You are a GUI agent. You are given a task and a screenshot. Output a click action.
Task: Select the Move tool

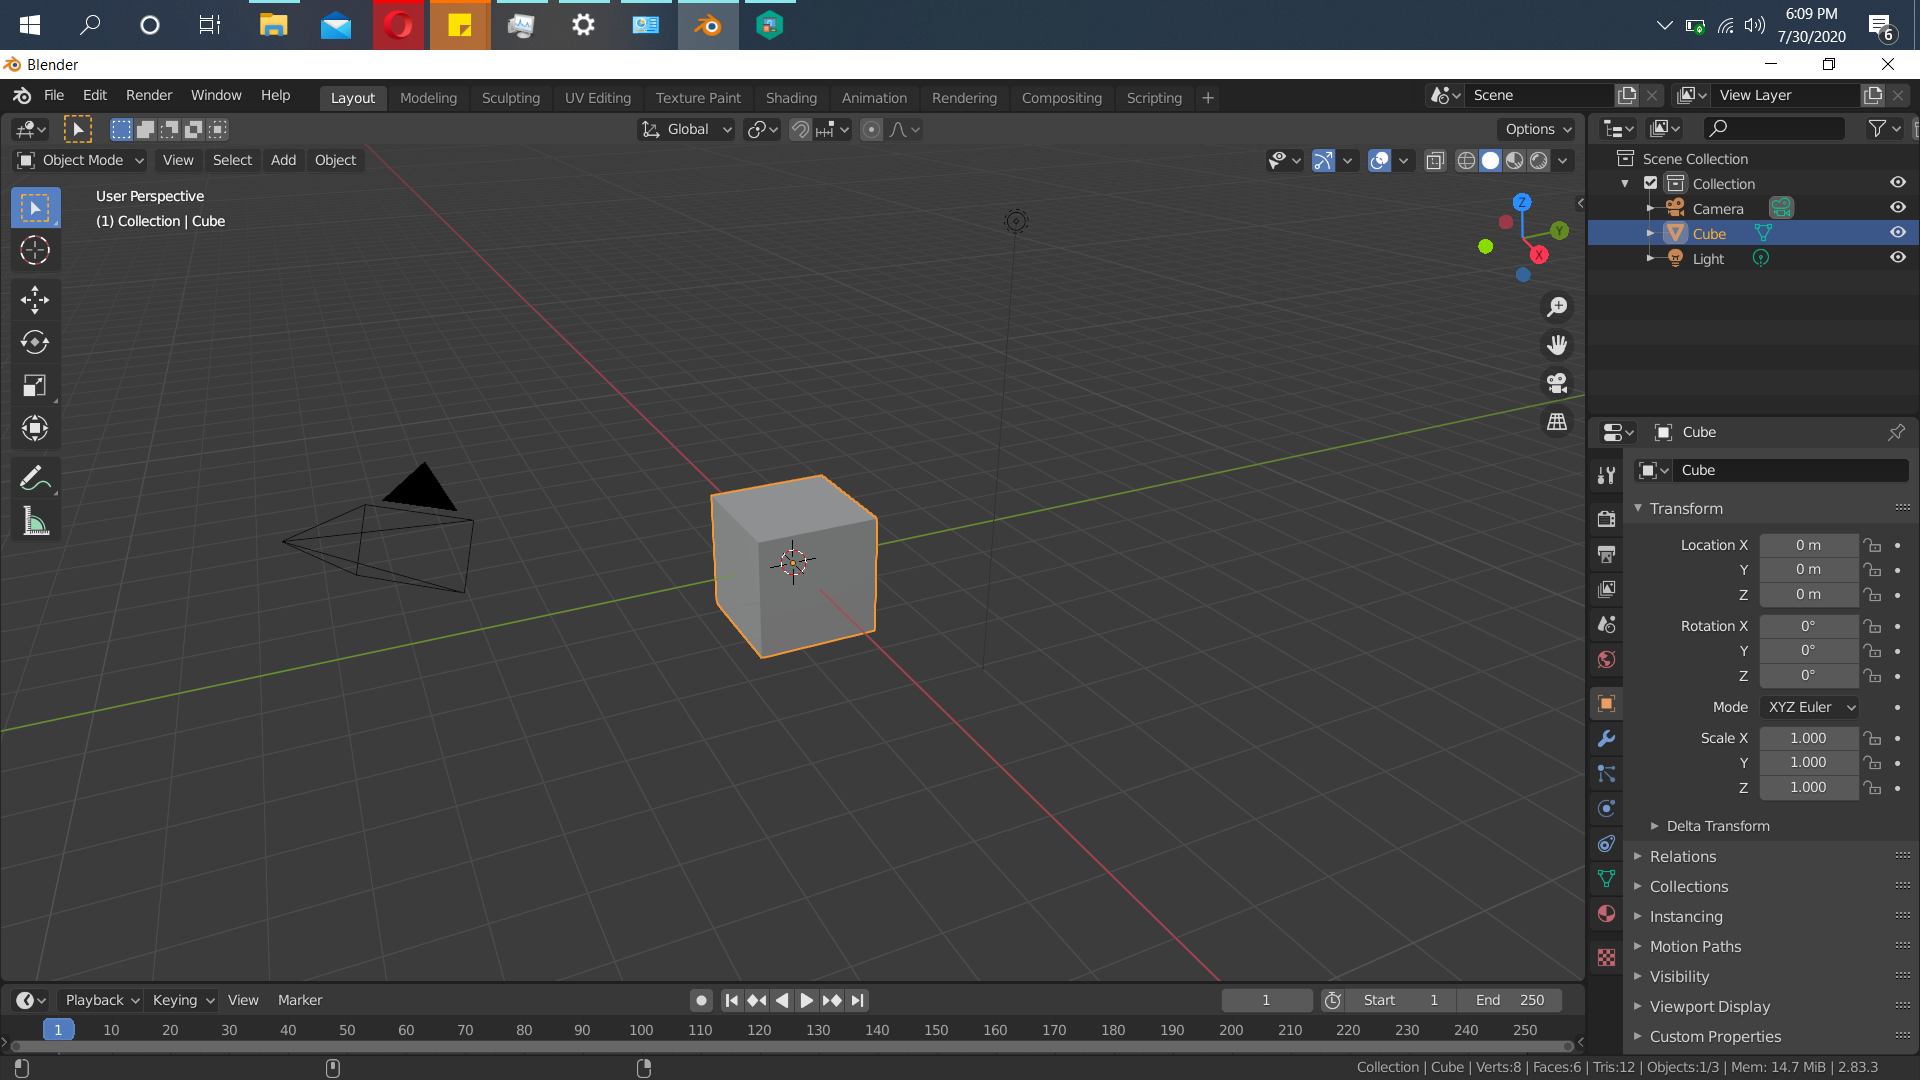click(x=35, y=299)
